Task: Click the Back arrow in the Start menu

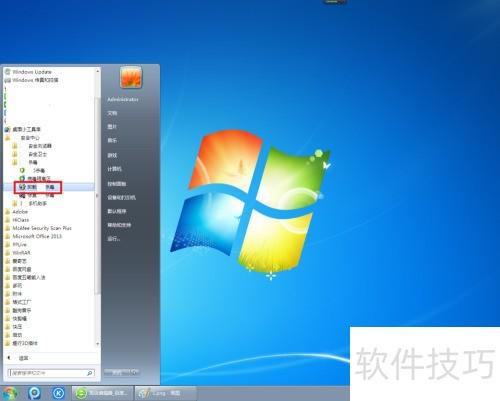Action: (x=9, y=358)
